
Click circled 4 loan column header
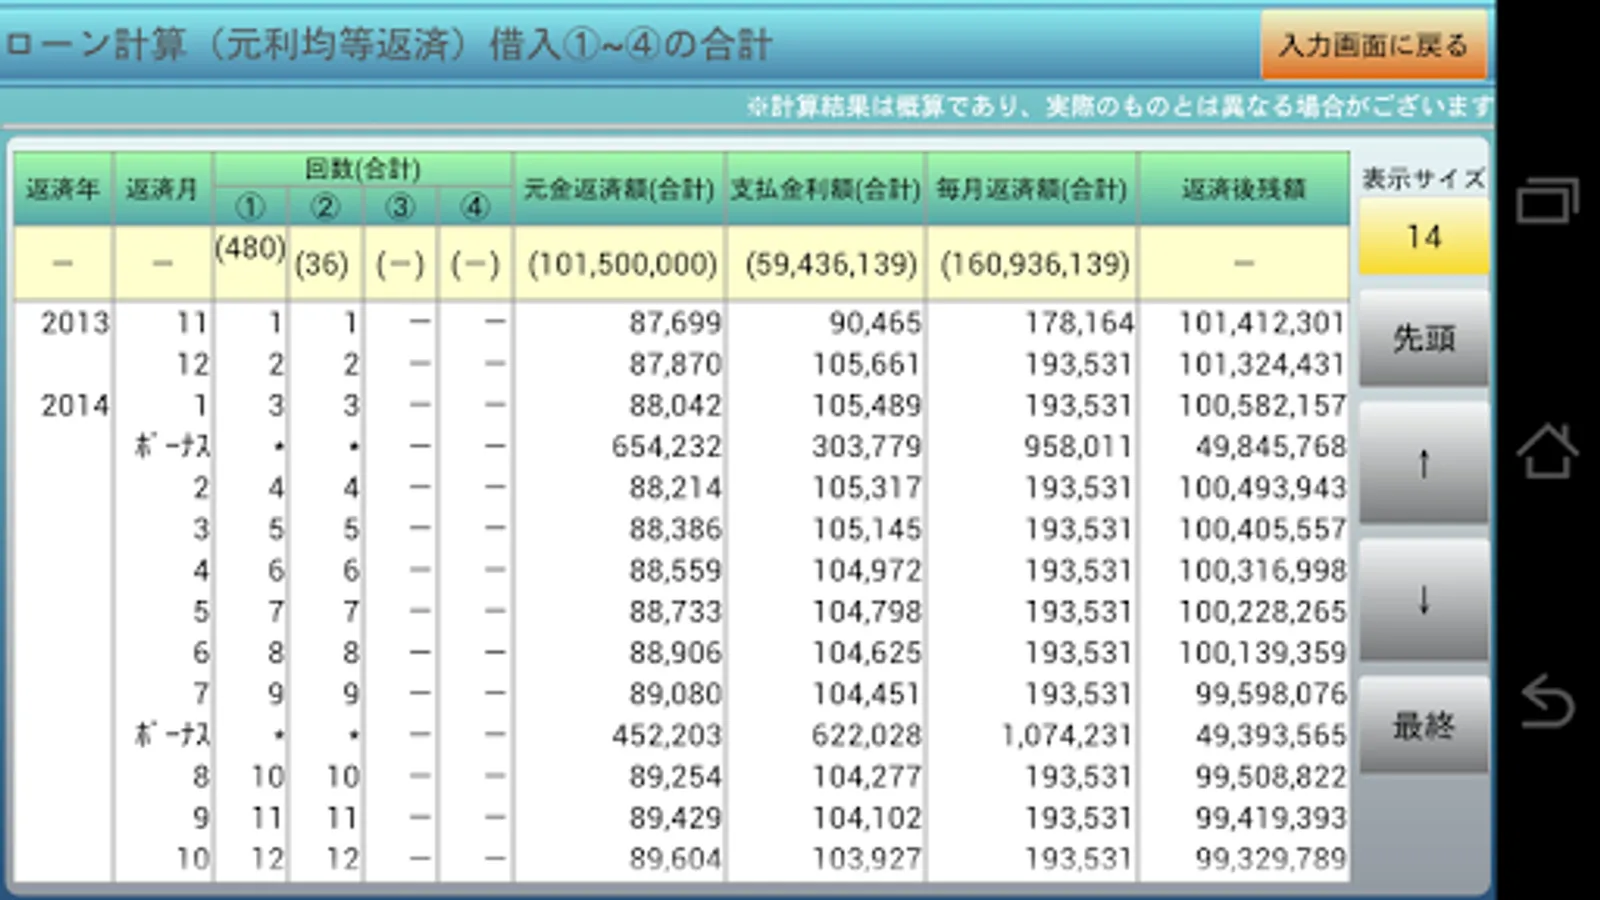[x=475, y=207]
